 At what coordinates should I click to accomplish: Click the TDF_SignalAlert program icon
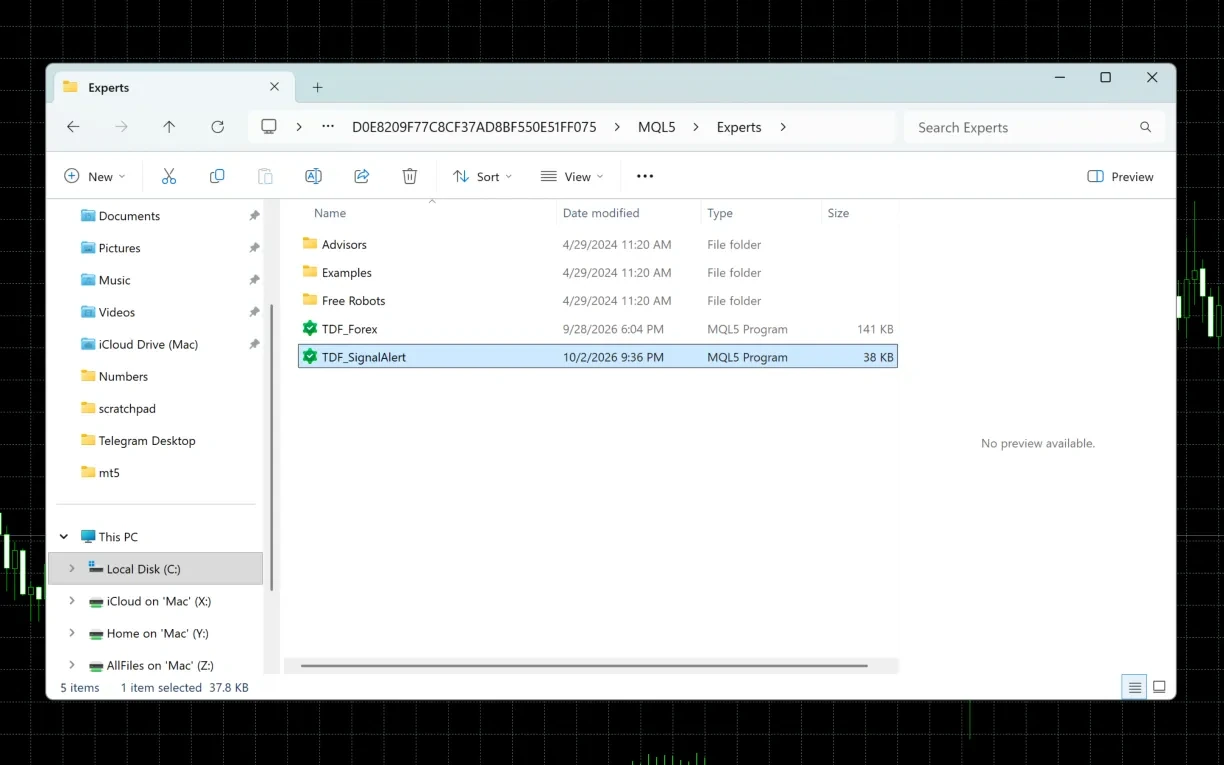[310, 356]
